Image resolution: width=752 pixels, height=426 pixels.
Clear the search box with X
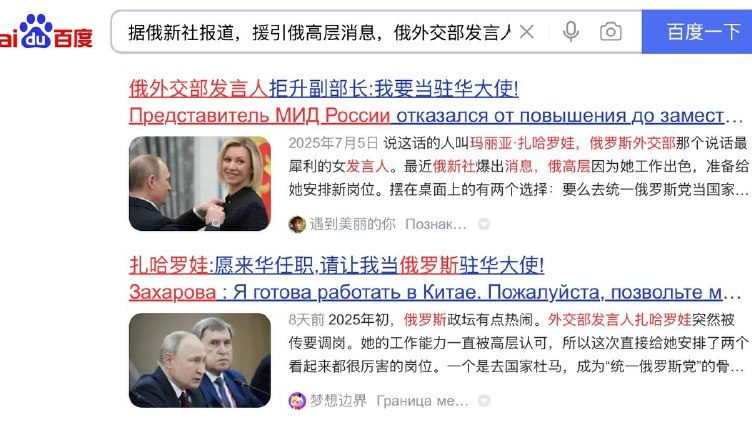pos(527,32)
